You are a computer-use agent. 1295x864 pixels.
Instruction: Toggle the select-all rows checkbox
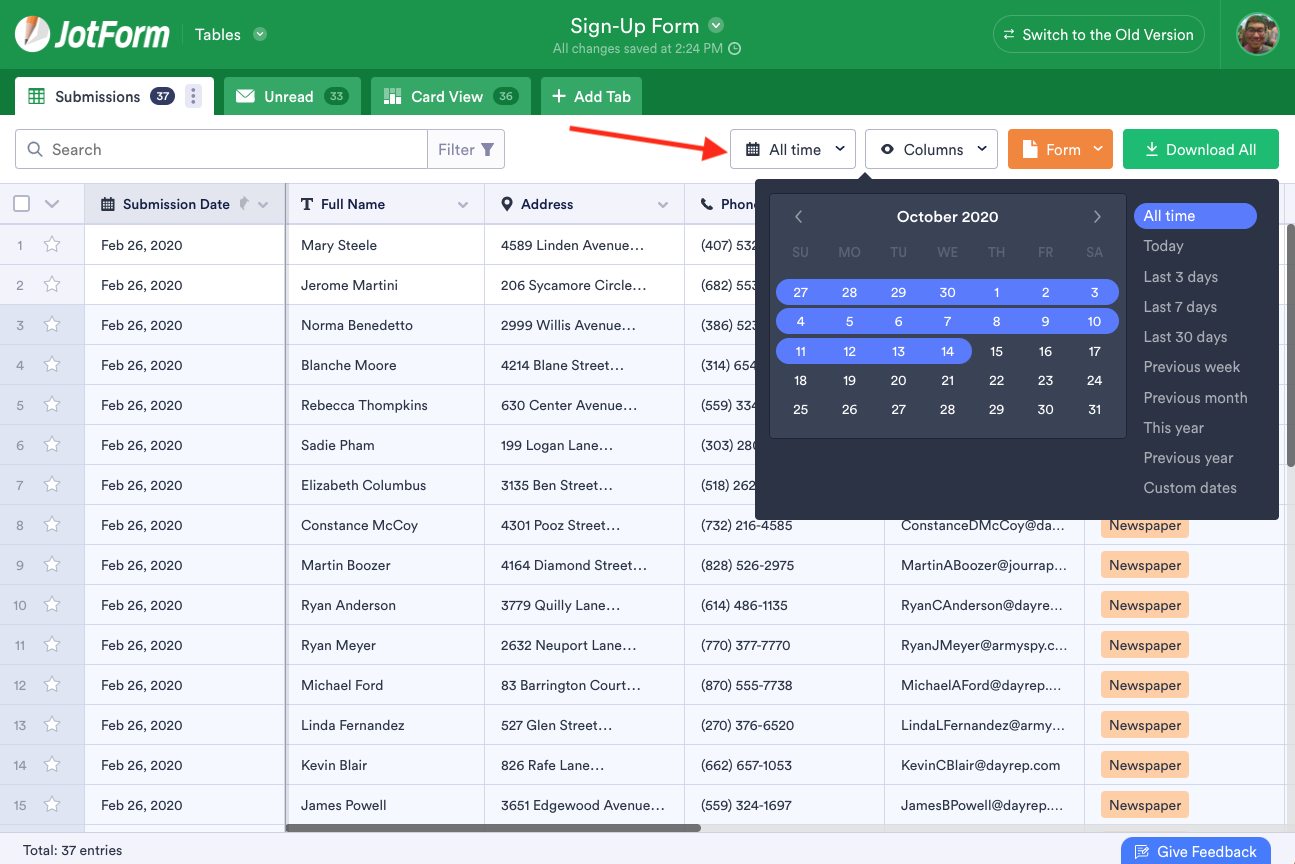pyautogui.click(x=22, y=204)
